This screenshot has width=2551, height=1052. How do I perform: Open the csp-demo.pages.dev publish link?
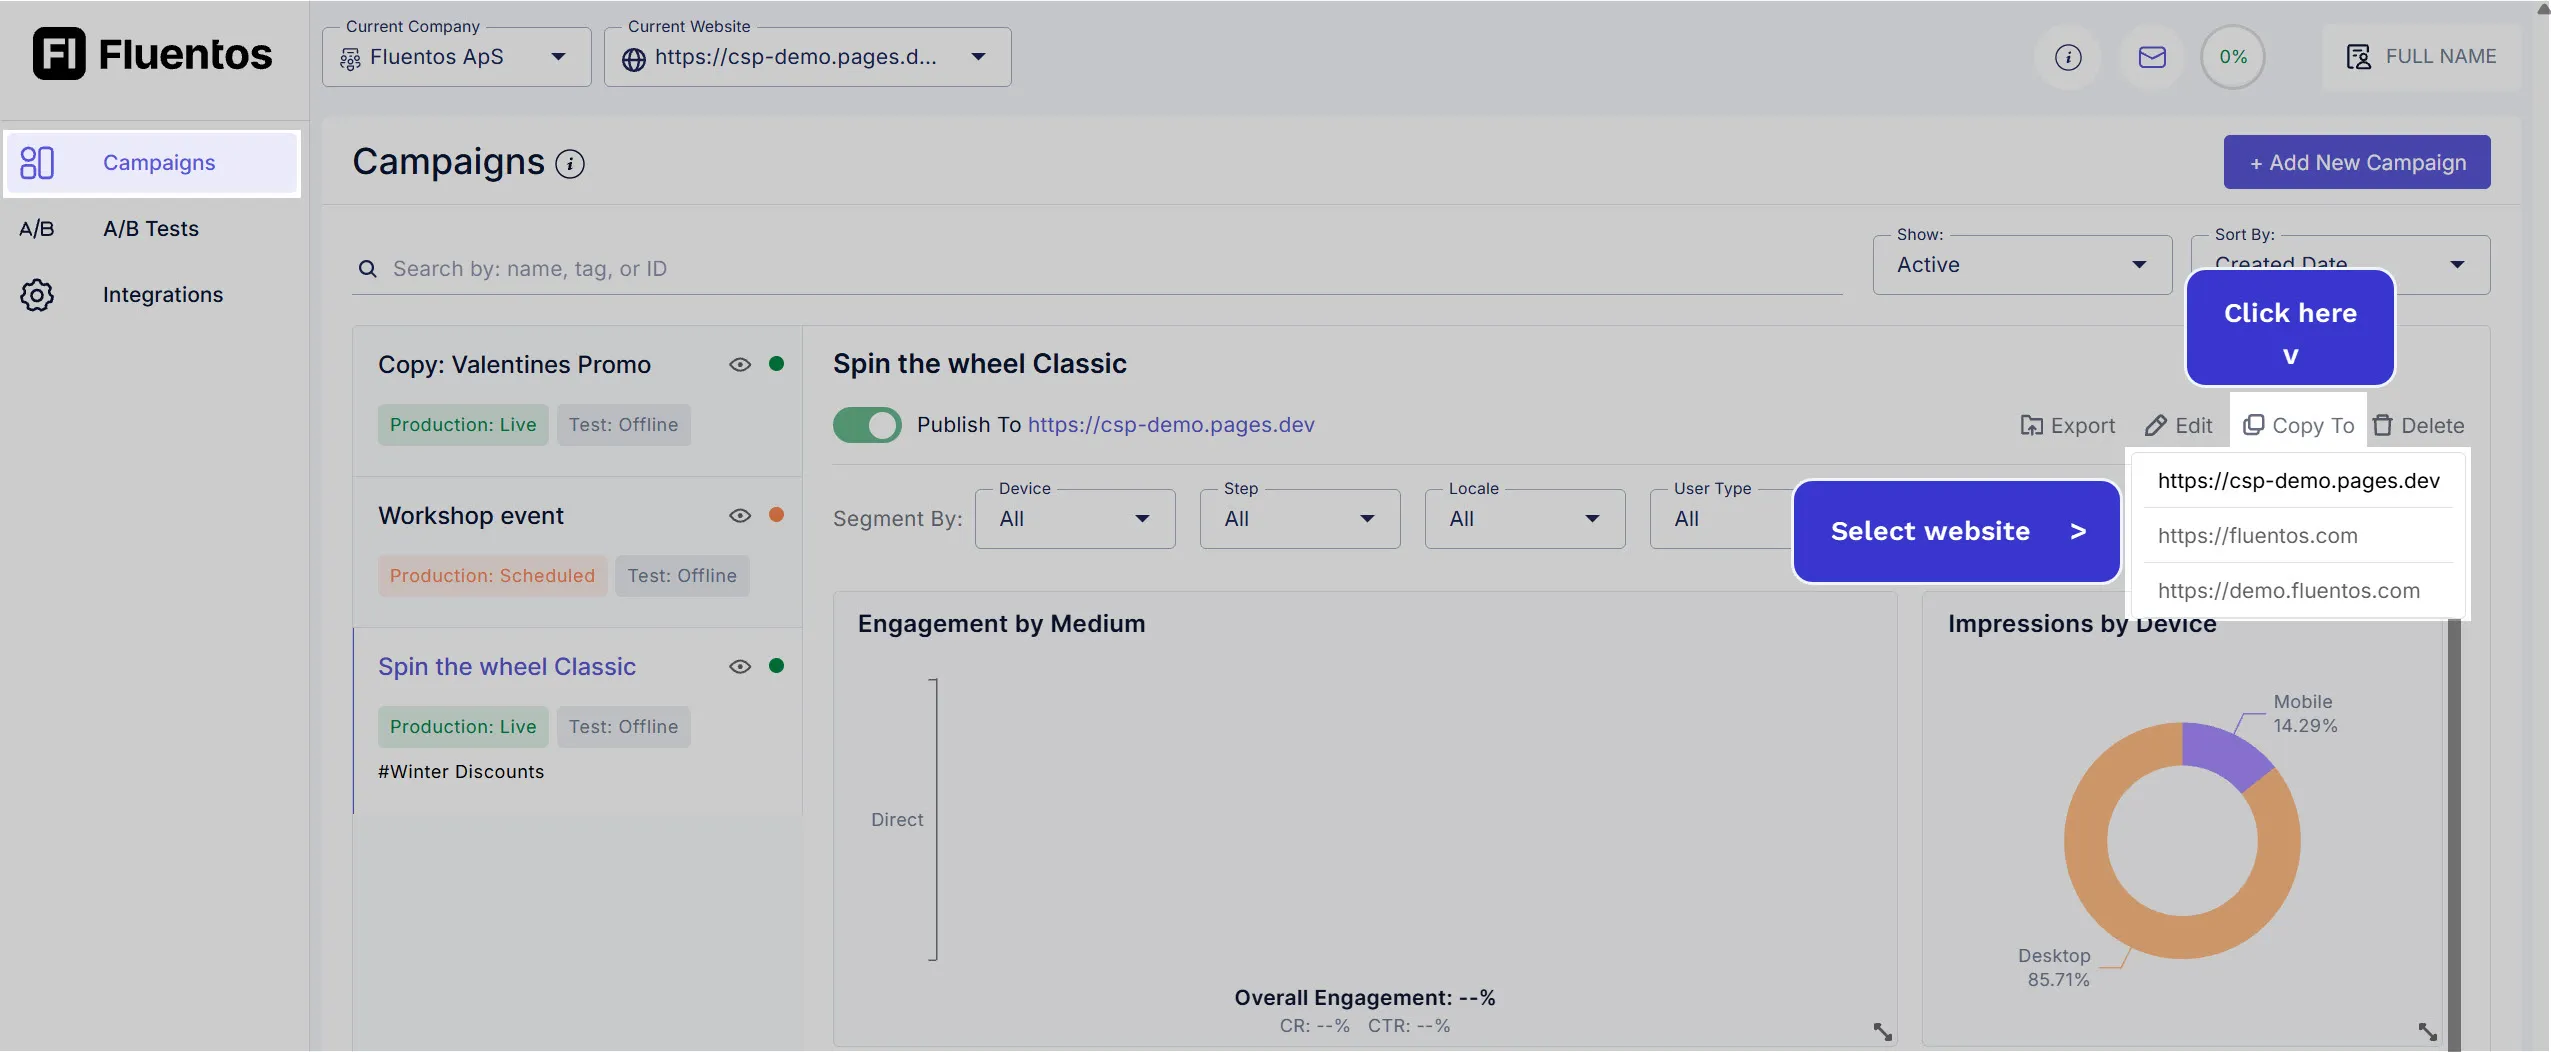click(1170, 425)
